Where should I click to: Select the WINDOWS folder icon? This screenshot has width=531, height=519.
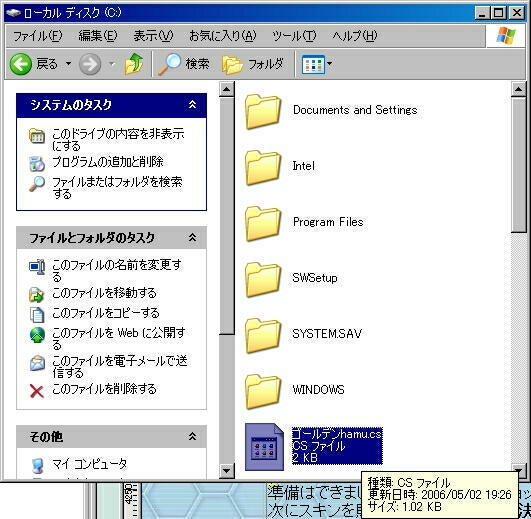[263, 392]
